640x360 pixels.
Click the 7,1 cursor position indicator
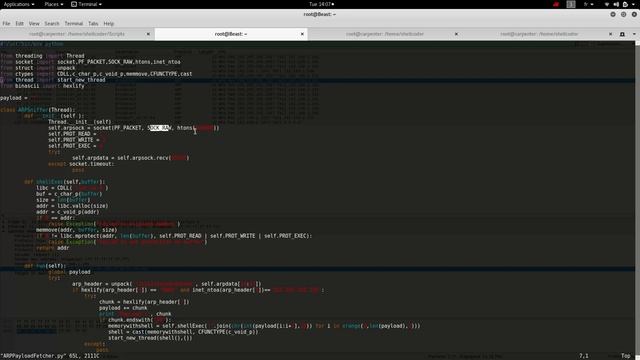[x=584, y=356]
